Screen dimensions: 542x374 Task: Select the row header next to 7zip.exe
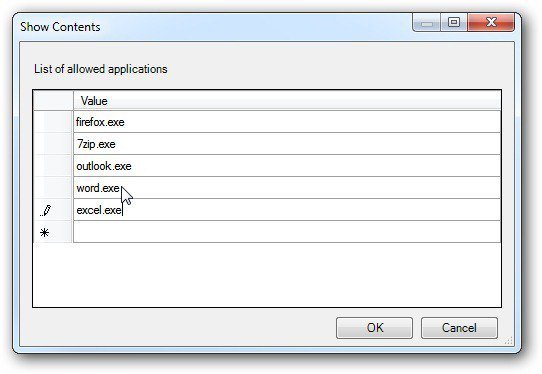click(x=53, y=144)
